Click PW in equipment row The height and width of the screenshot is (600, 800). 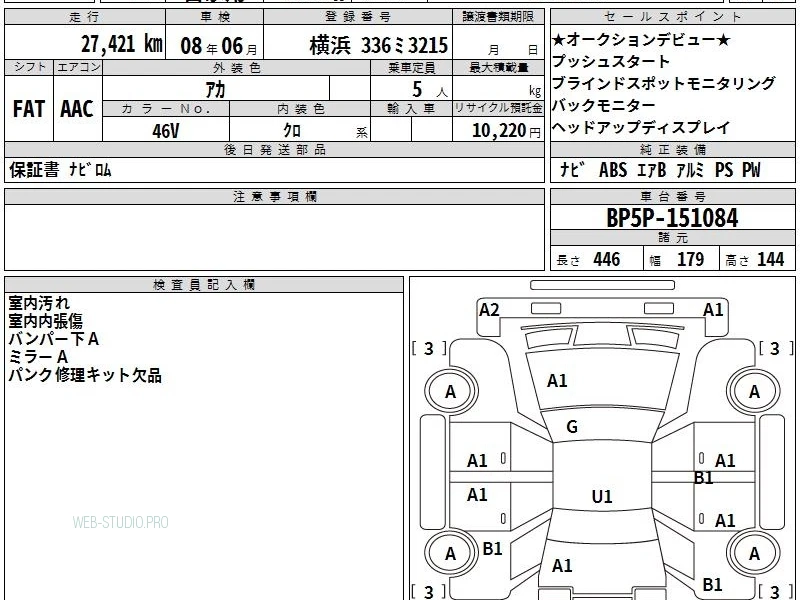751,170
